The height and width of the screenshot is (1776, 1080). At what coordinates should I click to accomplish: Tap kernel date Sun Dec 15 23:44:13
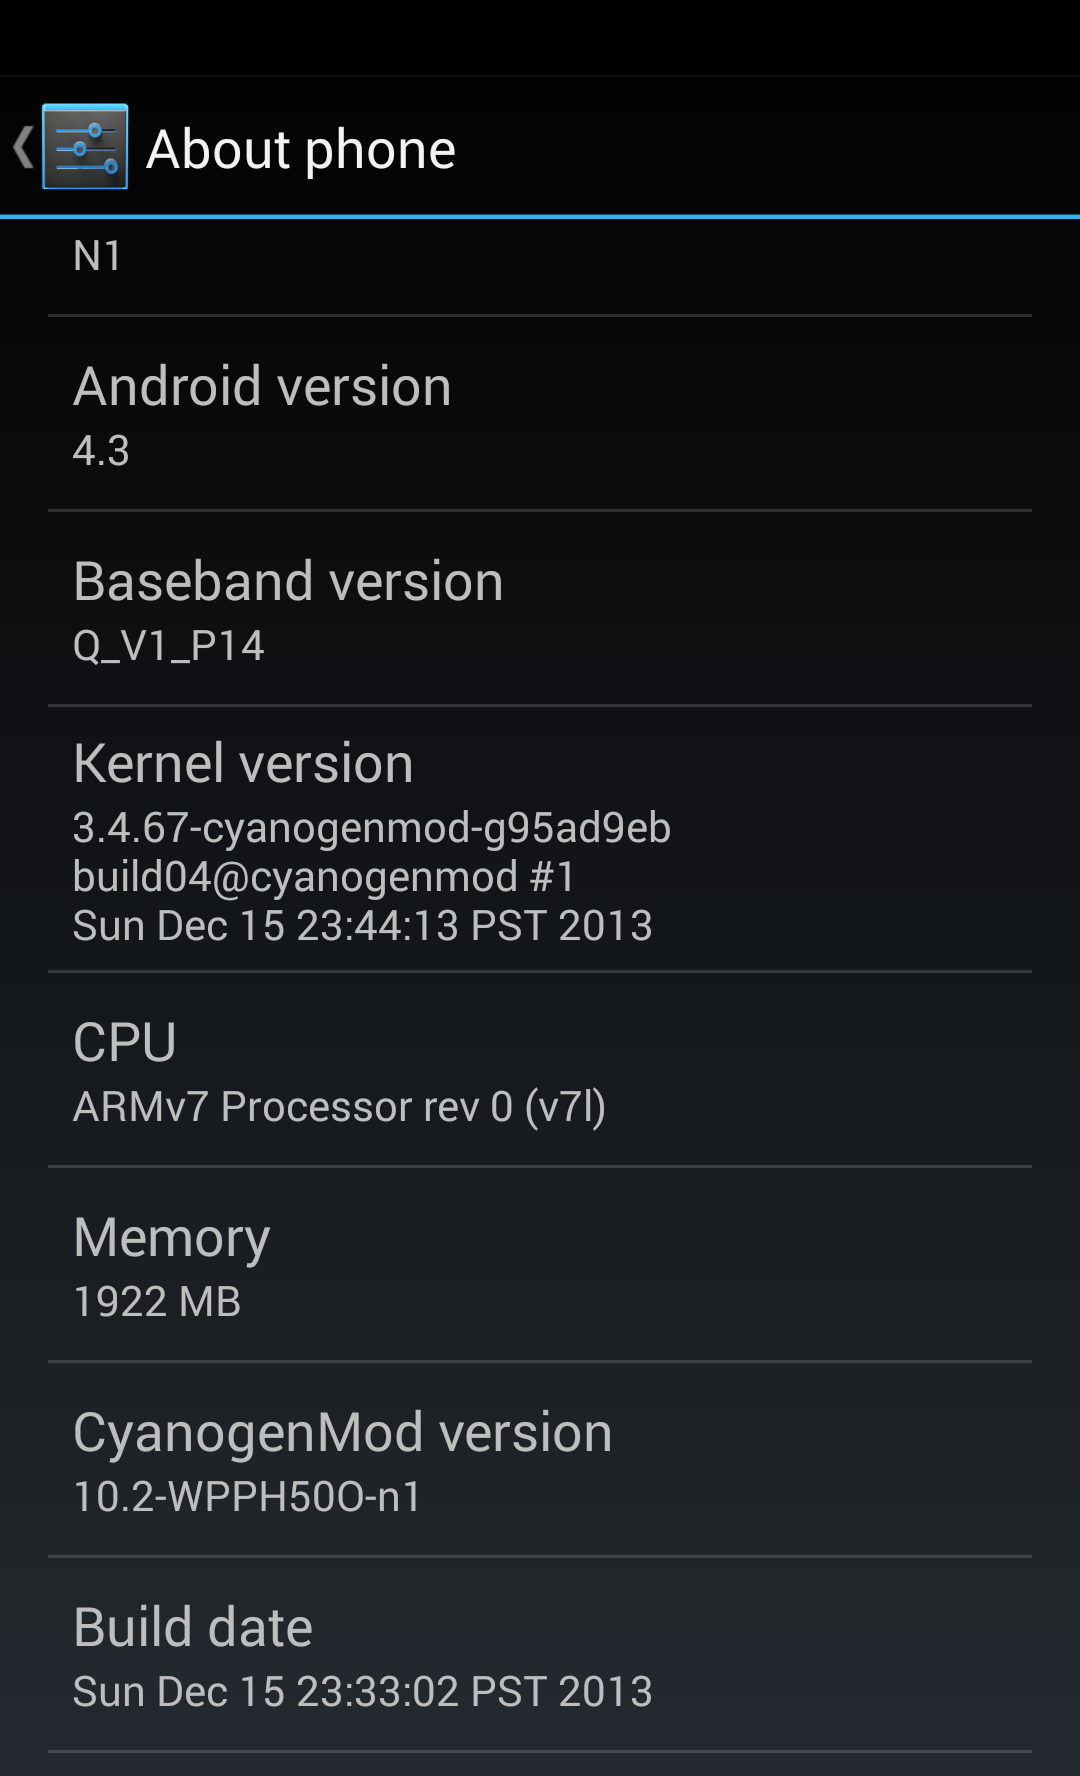(363, 926)
